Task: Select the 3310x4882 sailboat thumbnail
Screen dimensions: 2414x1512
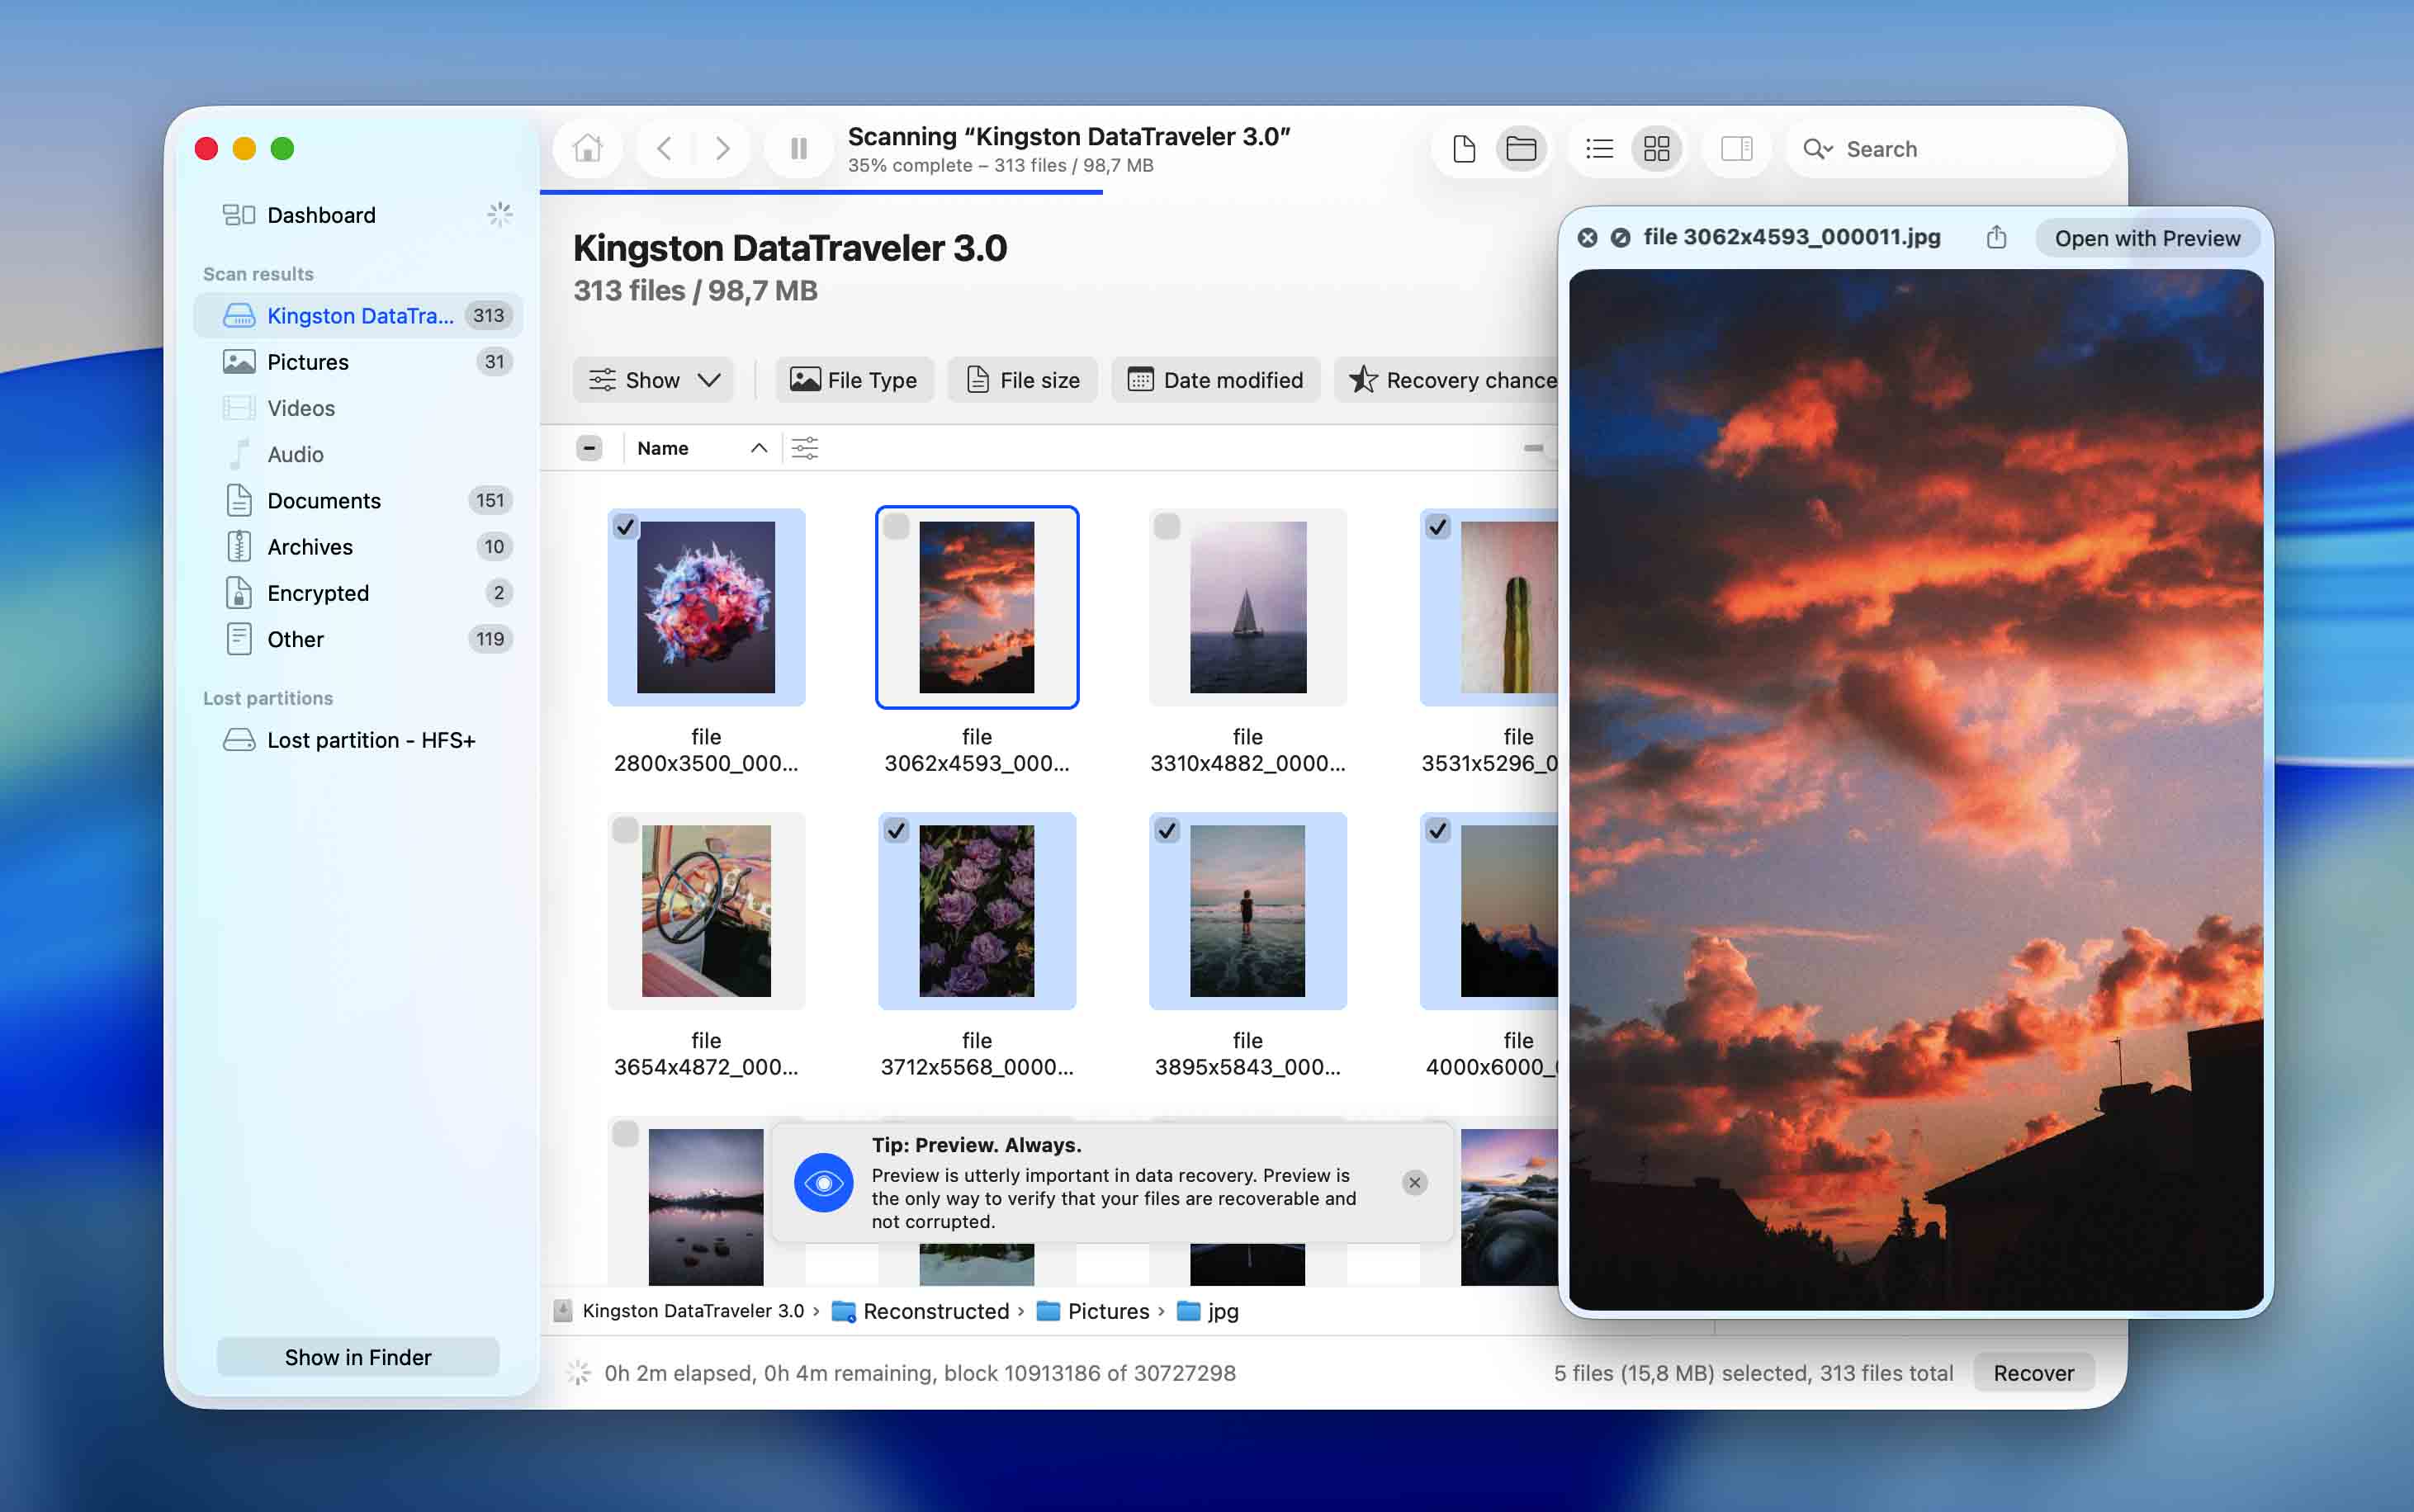Action: [1248, 607]
